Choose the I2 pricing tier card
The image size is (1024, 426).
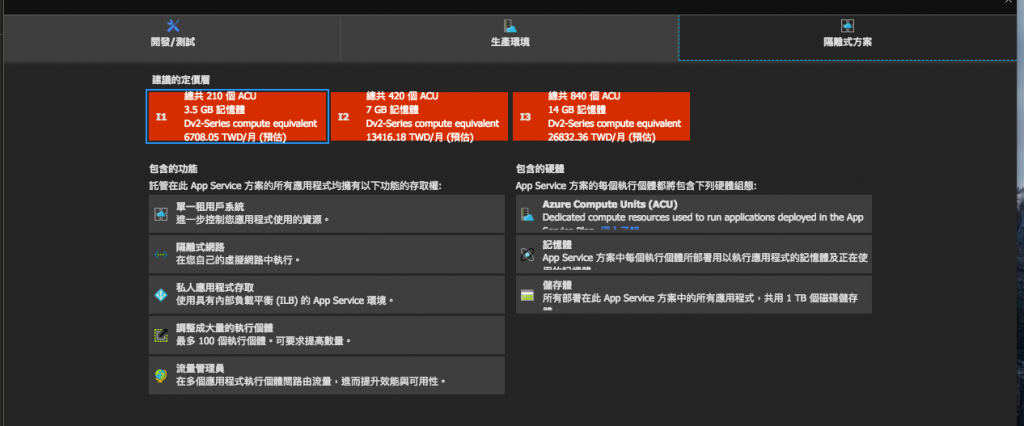(419, 116)
